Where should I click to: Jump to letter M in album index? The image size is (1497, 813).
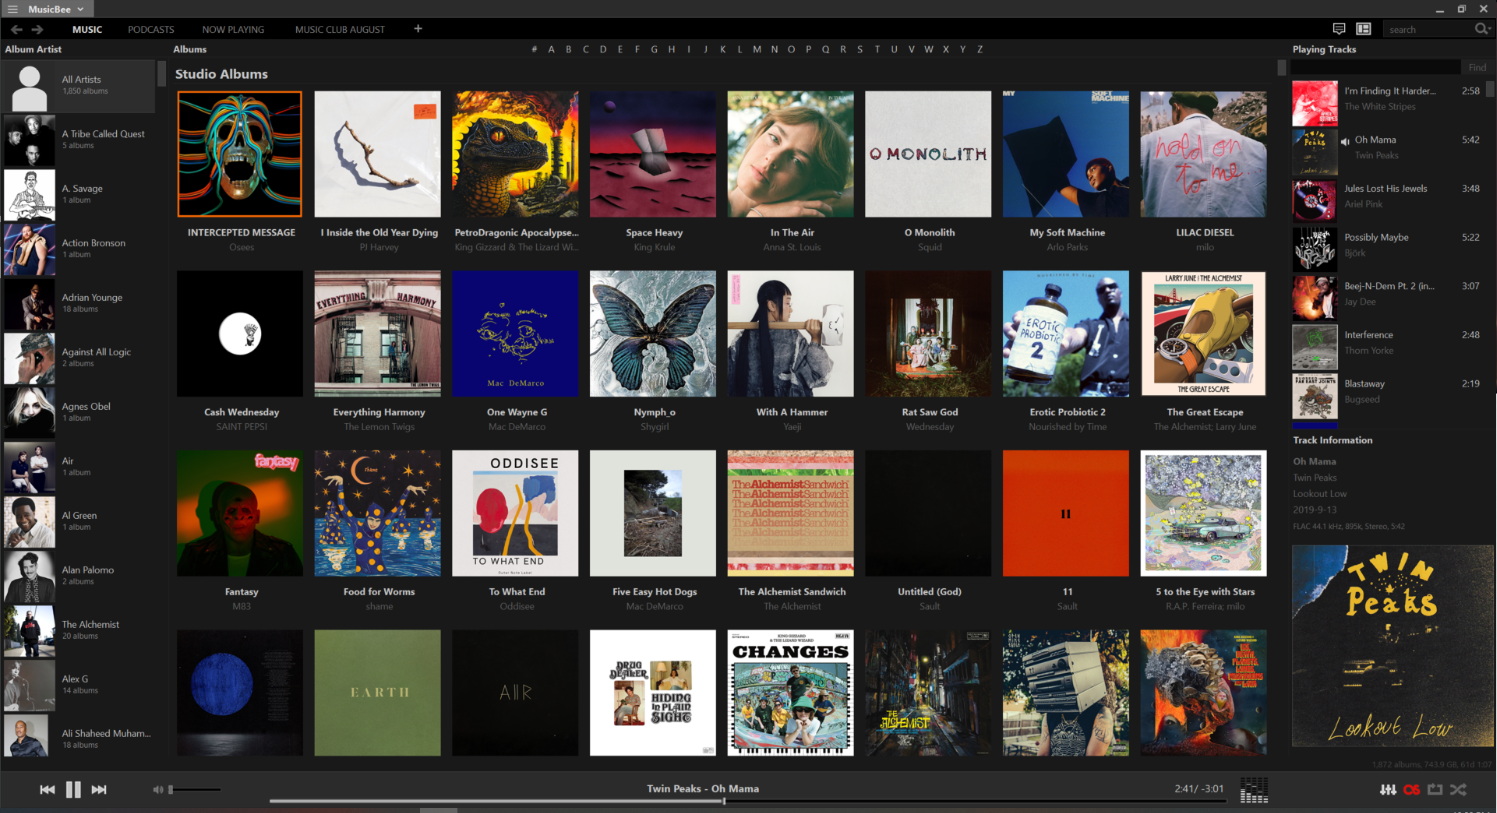[x=757, y=49]
